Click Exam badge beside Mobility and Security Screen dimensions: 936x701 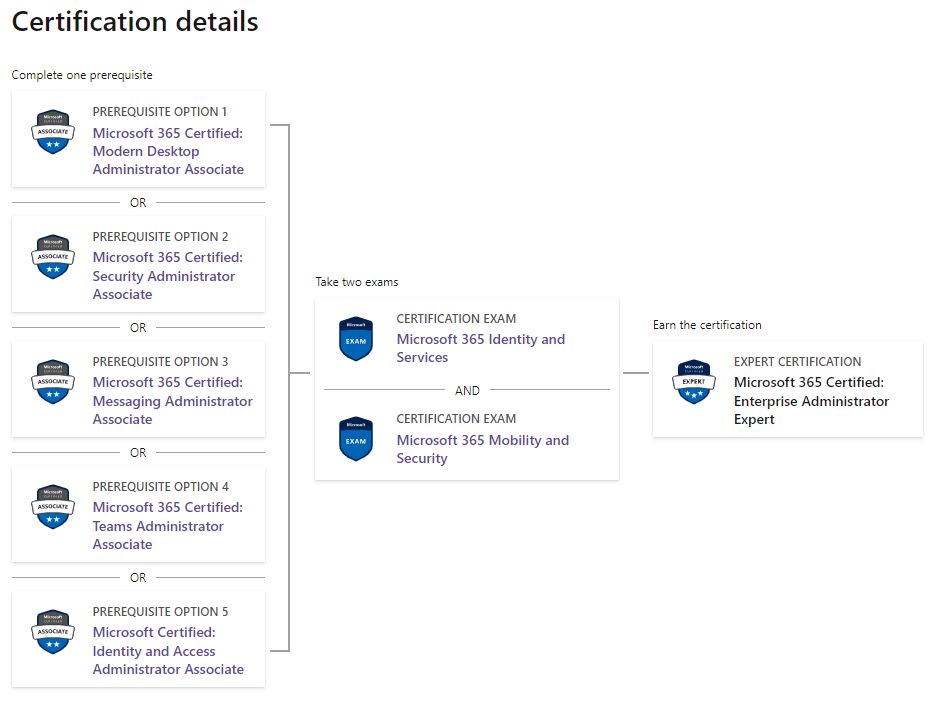356,439
